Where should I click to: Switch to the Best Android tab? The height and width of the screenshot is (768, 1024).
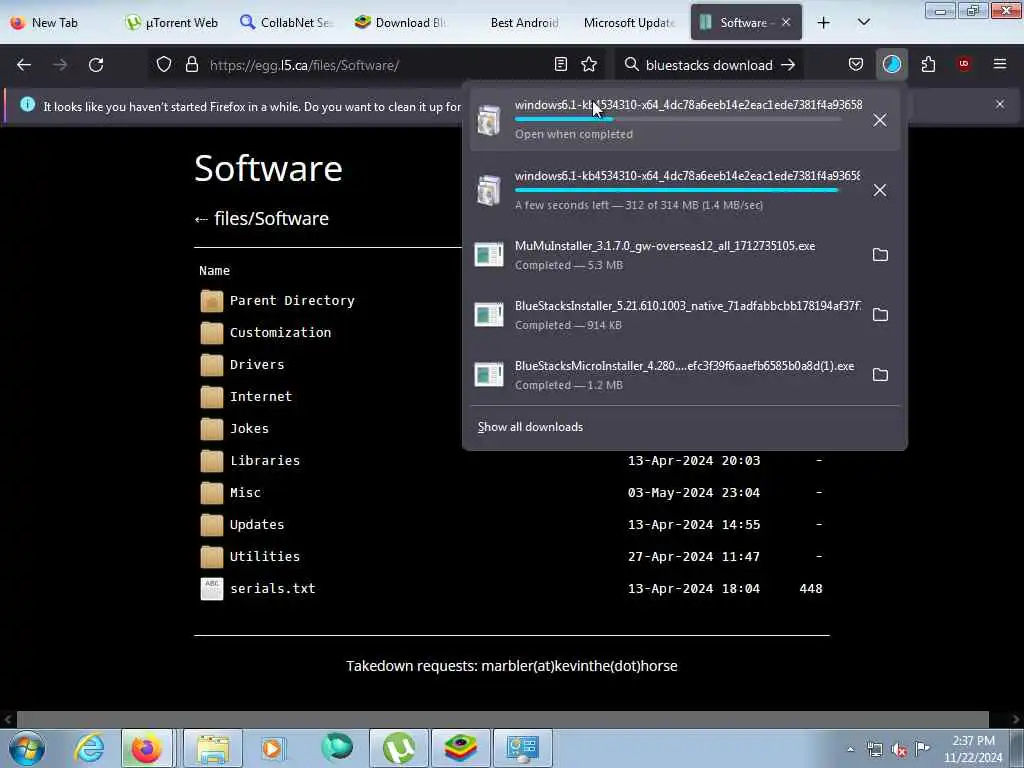[524, 23]
